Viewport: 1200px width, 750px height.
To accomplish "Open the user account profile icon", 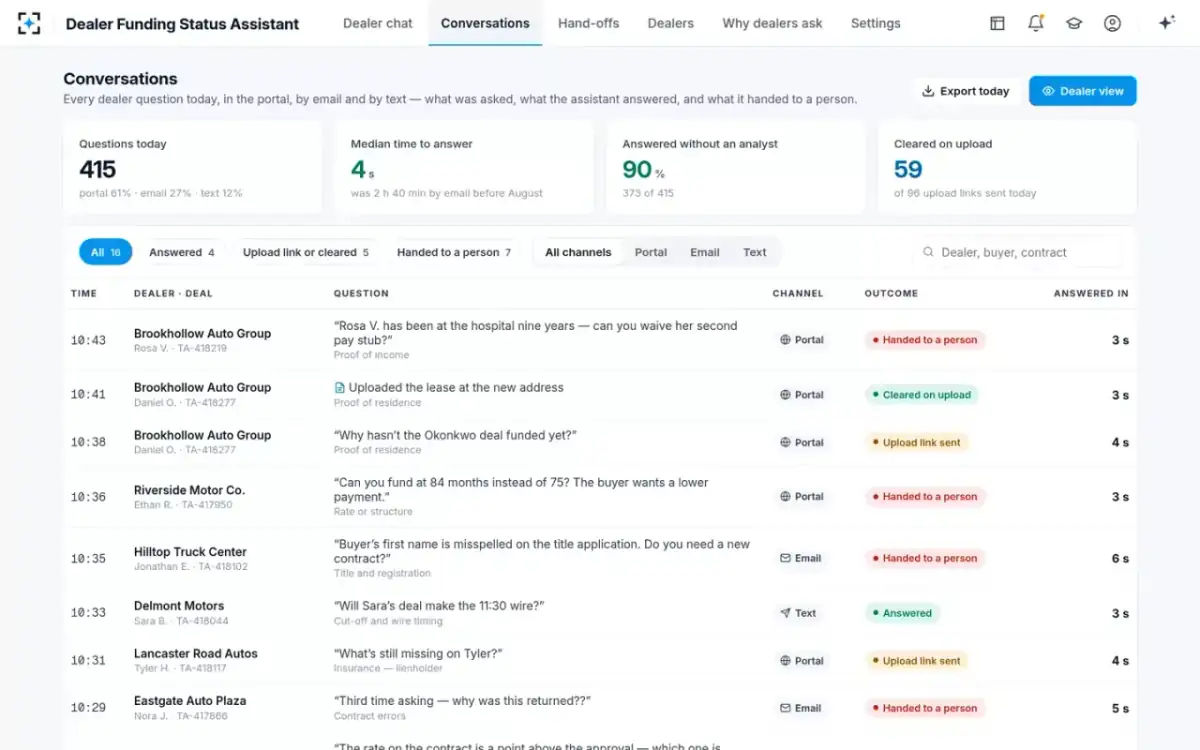I will click(1112, 23).
